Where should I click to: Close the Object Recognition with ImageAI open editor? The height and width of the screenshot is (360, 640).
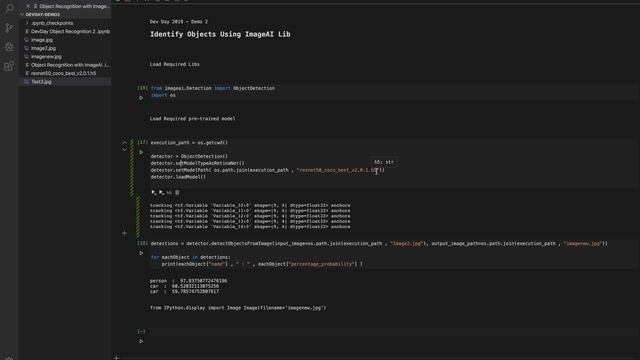(x=28, y=6)
